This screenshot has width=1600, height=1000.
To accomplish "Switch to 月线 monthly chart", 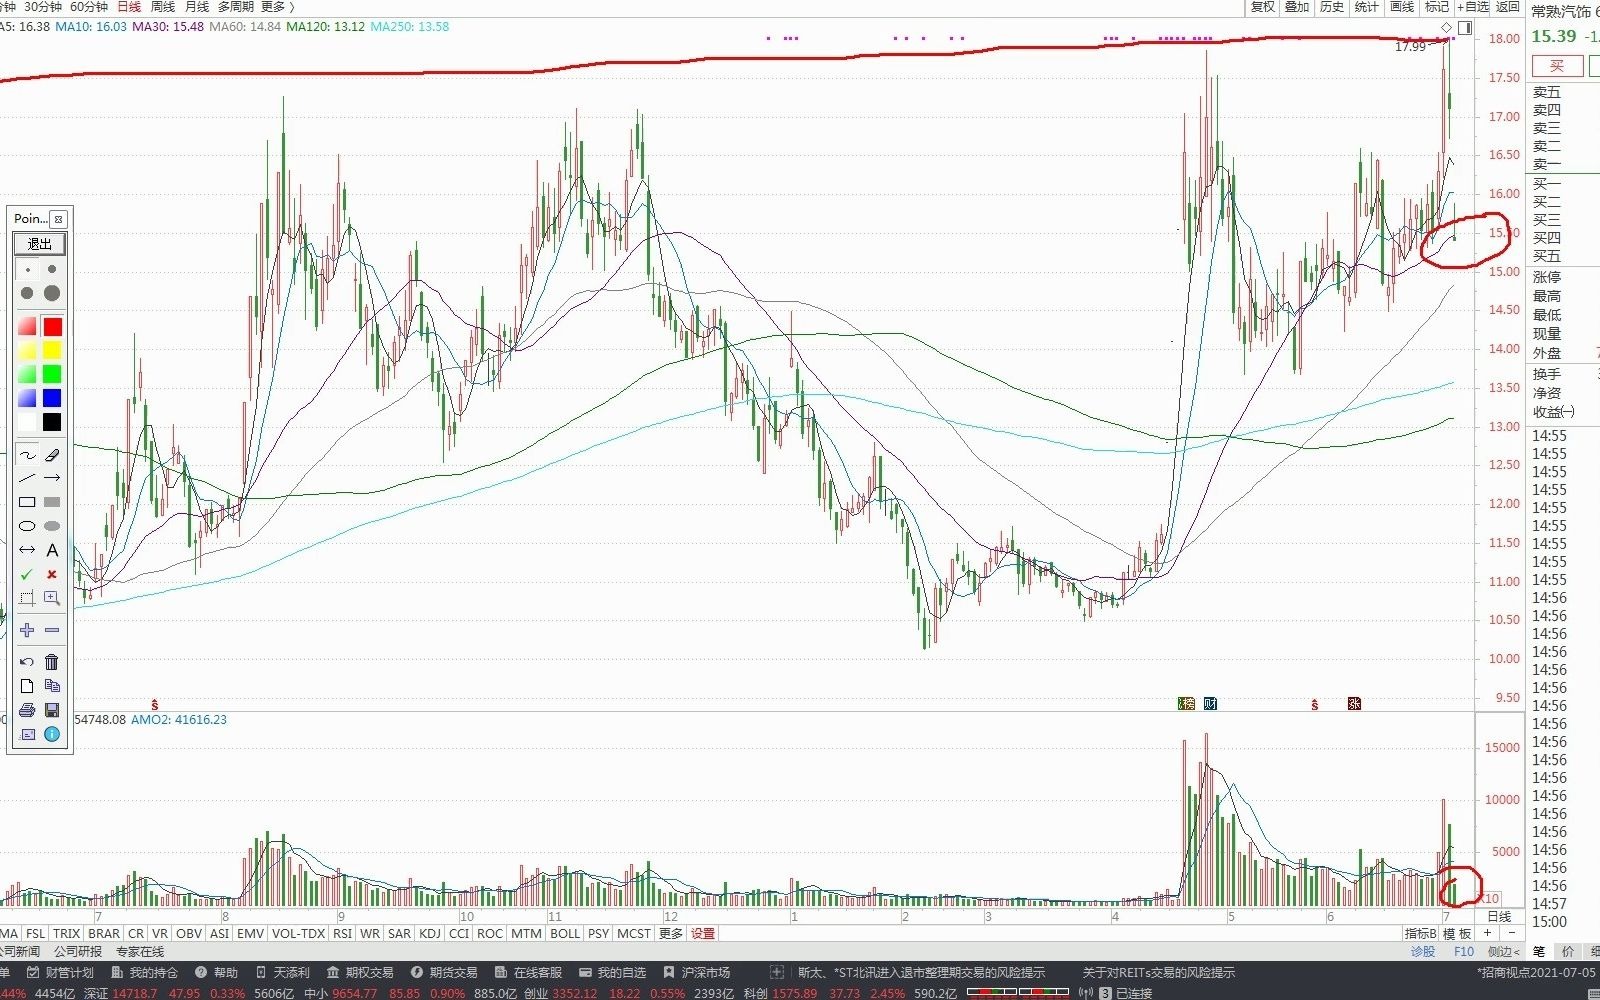I will [x=197, y=7].
